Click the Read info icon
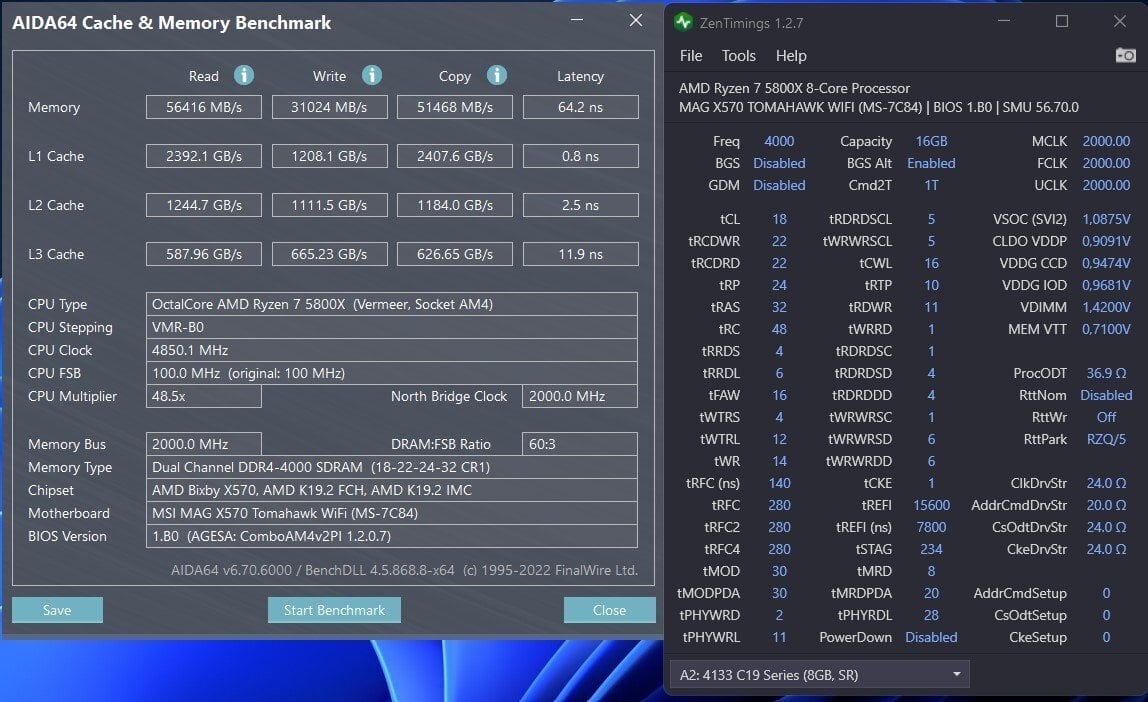This screenshot has height=702, width=1148. (x=243, y=75)
